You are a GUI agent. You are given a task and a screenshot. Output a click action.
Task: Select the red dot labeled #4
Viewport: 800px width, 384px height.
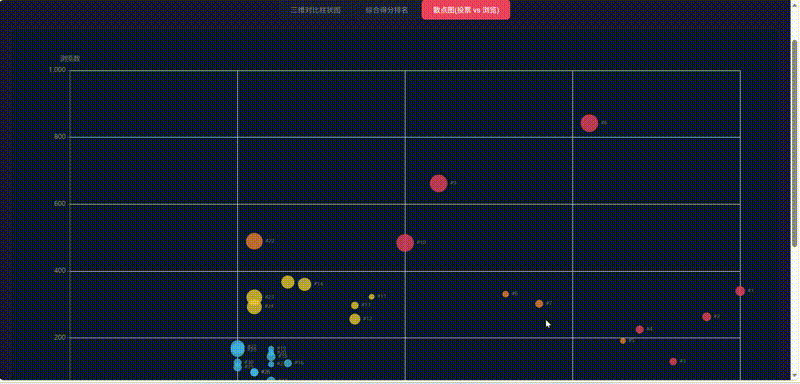click(640, 329)
